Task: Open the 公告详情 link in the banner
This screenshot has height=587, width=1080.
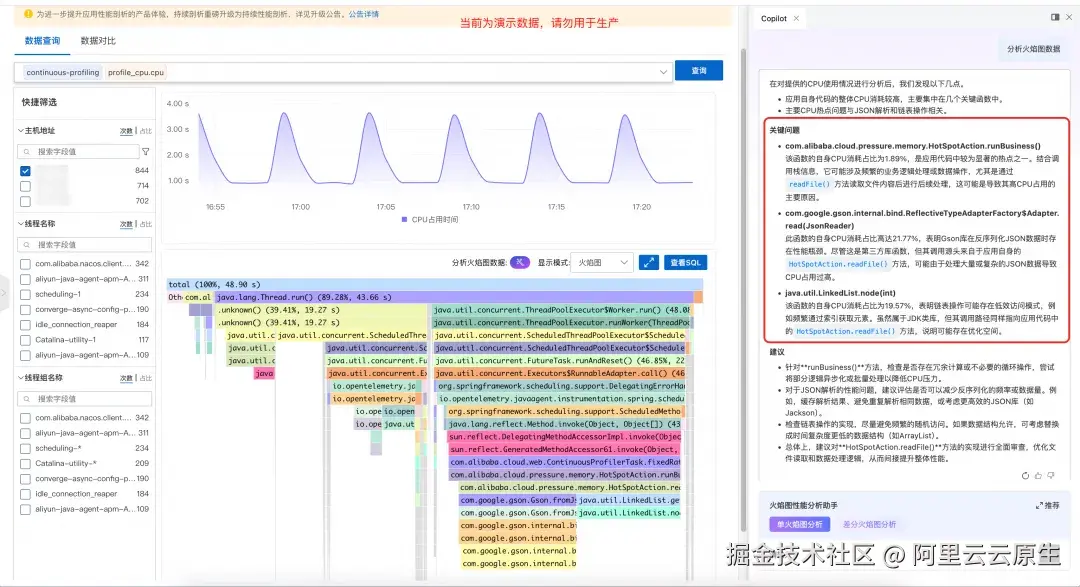Action: (364, 14)
